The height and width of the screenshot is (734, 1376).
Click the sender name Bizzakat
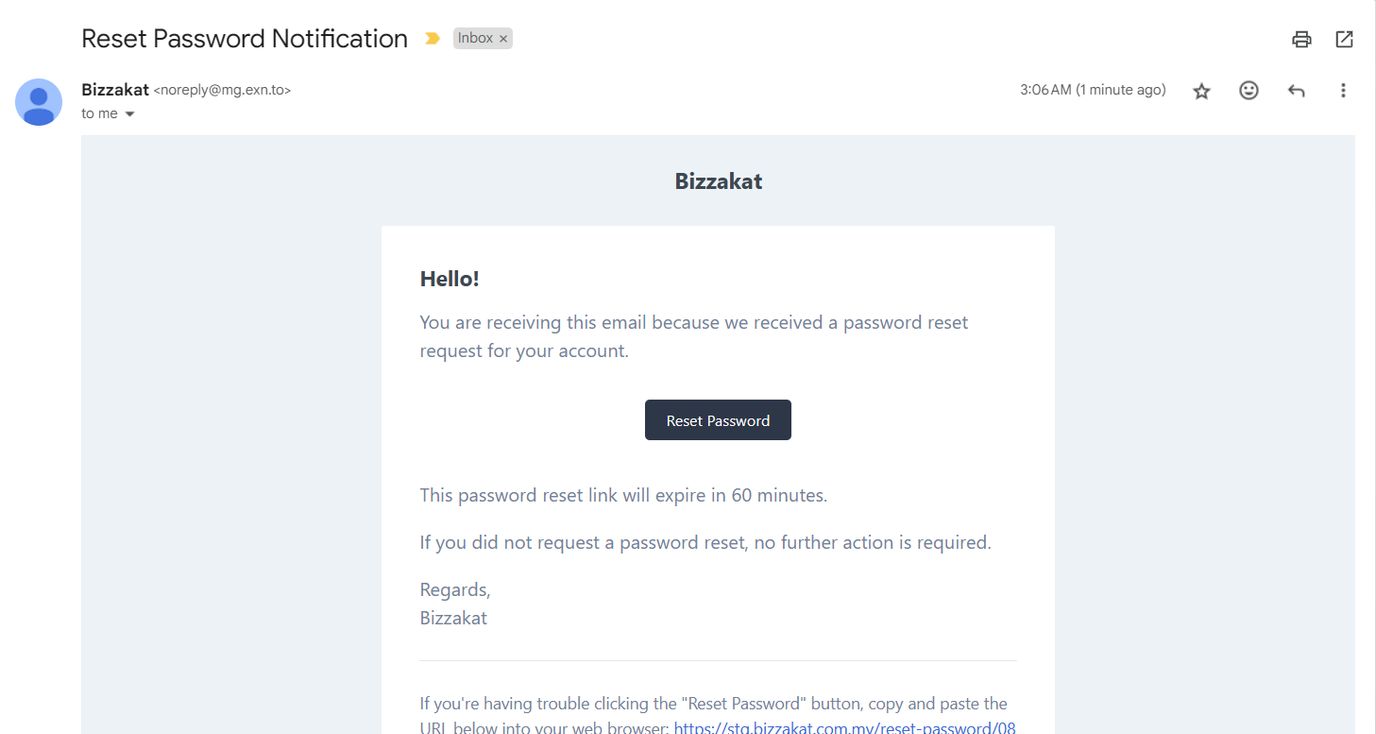[x=115, y=90]
